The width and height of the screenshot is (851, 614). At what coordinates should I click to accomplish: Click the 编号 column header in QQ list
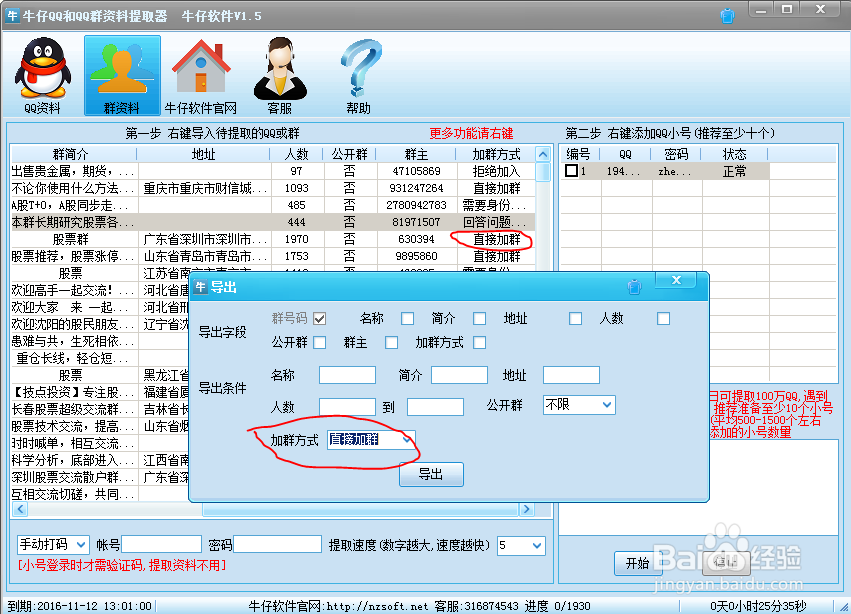click(x=580, y=154)
